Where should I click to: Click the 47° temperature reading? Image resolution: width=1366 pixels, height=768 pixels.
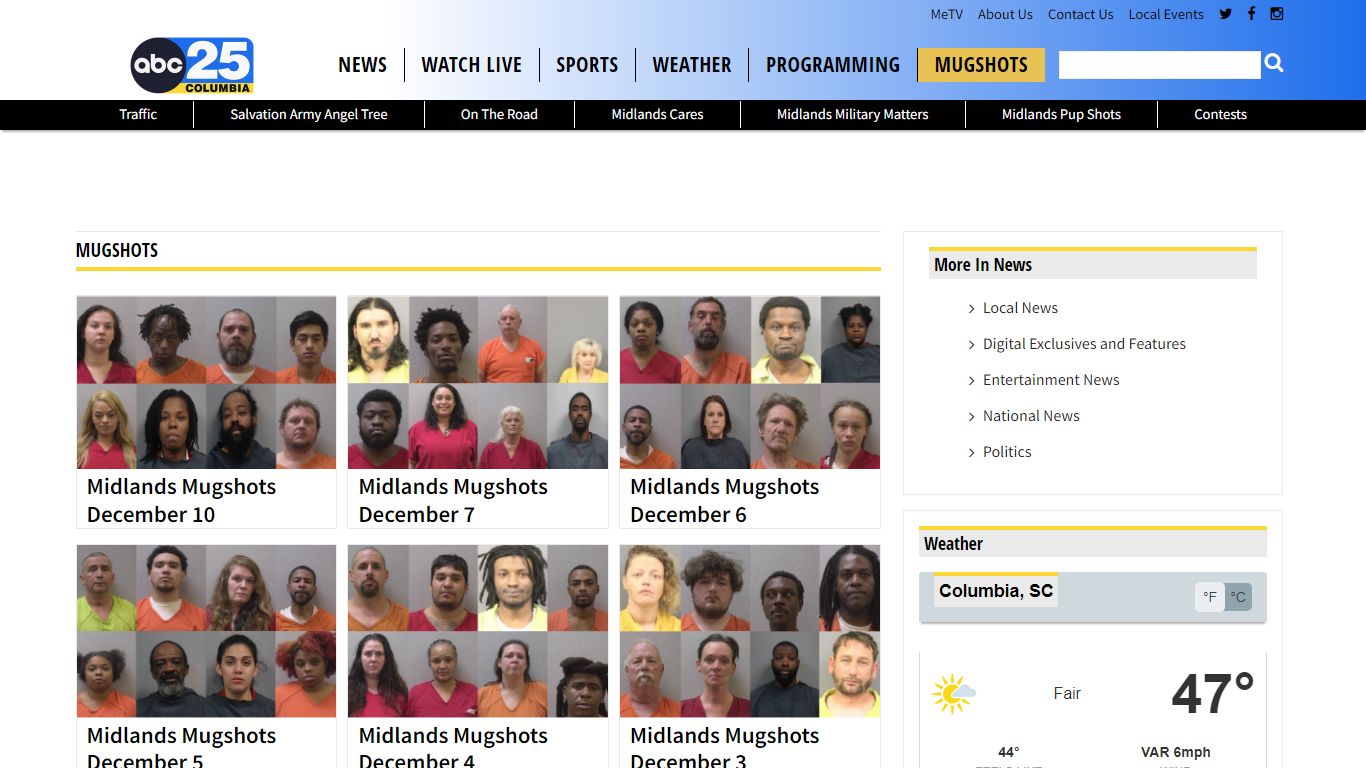click(x=1212, y=694)
